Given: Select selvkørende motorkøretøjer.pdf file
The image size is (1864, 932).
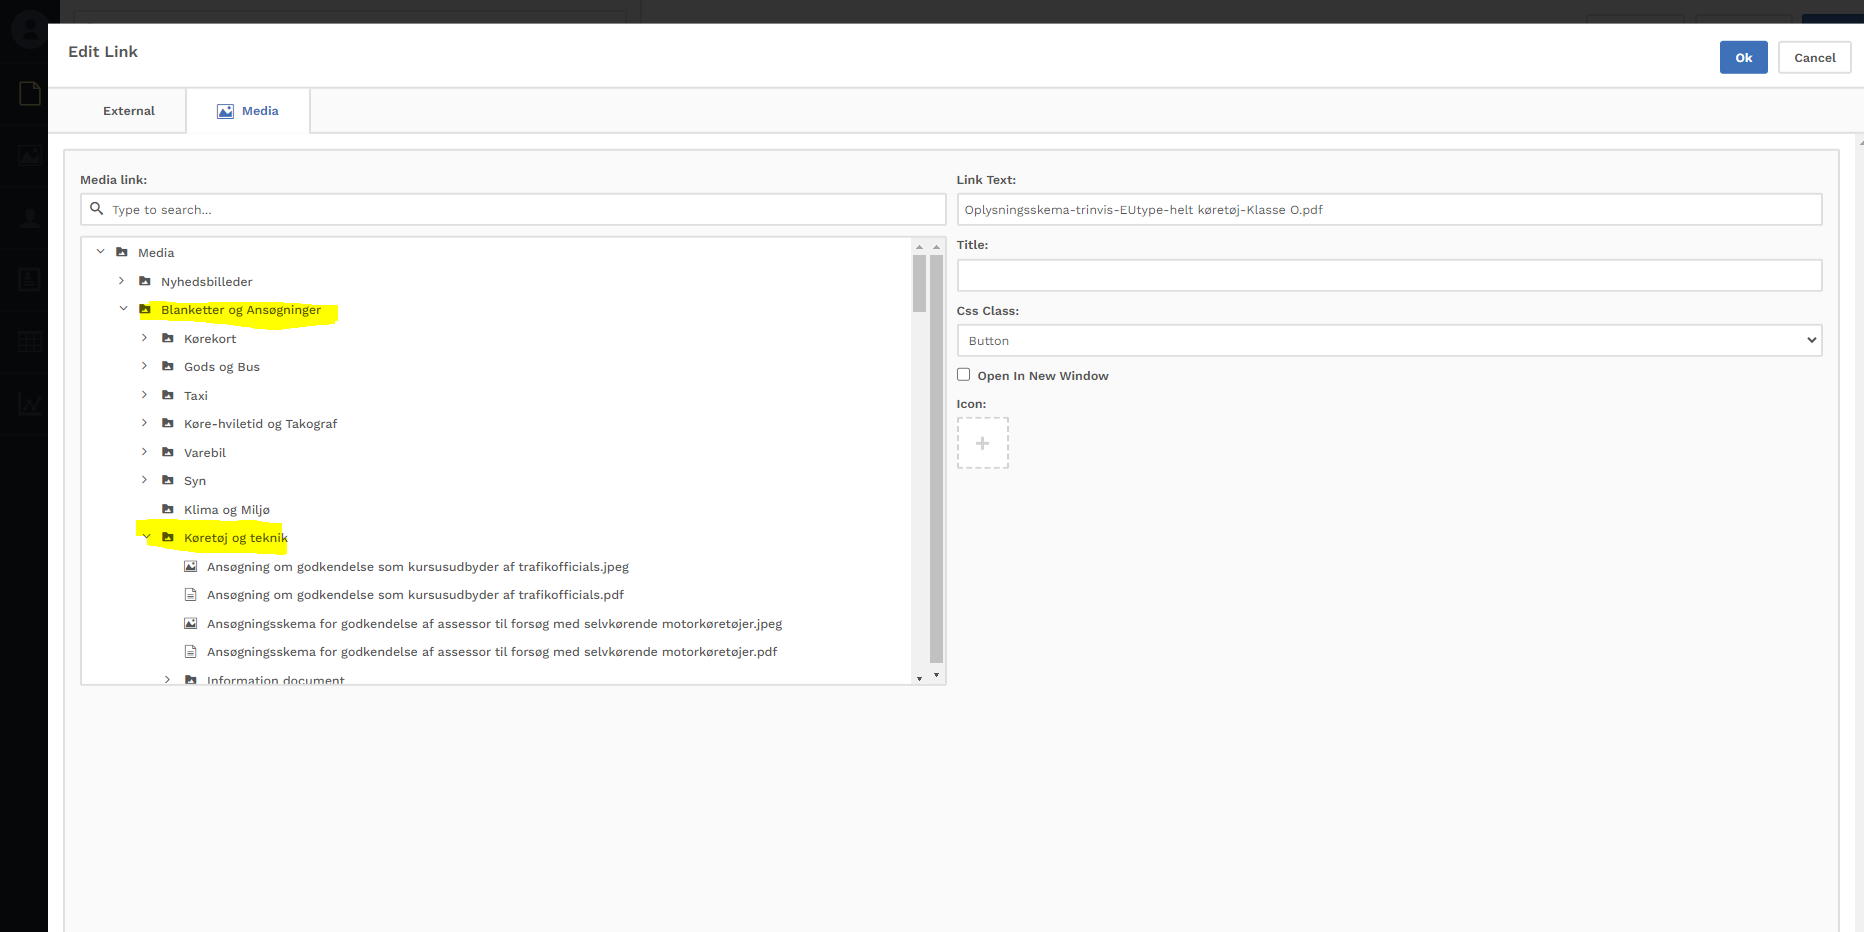Looking at the screenshot, I should [491, 652].
